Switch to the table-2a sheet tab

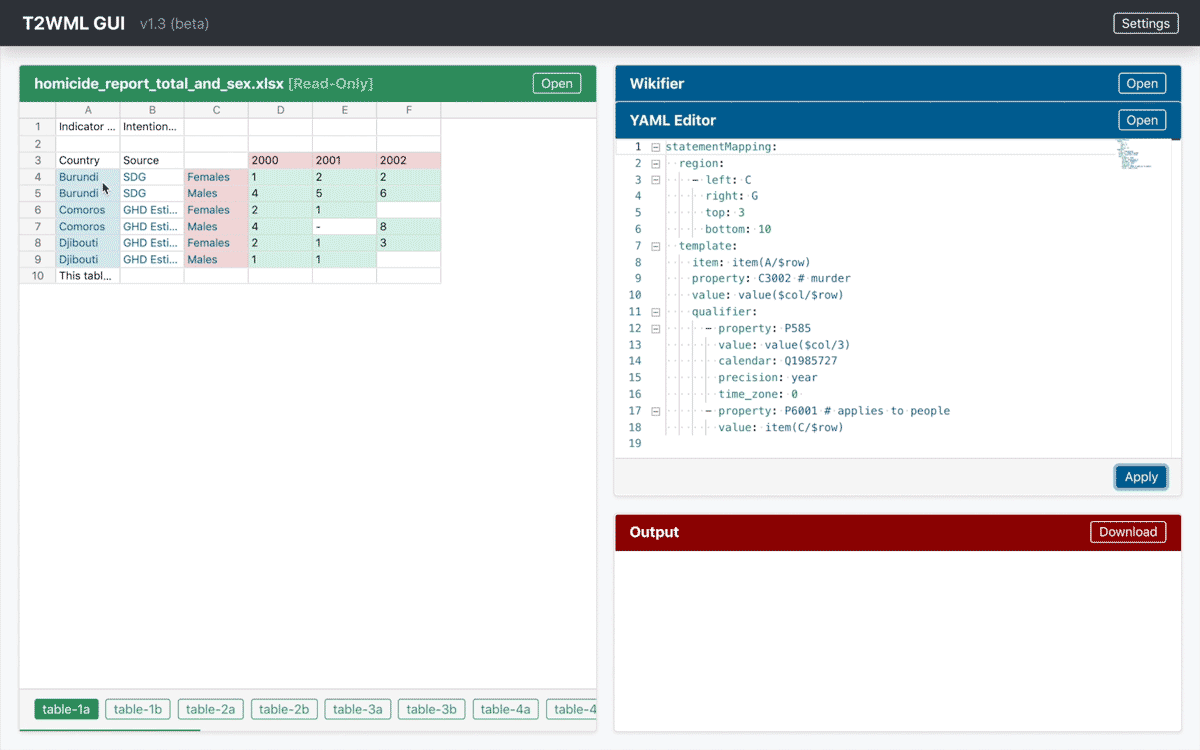(210, 709)
